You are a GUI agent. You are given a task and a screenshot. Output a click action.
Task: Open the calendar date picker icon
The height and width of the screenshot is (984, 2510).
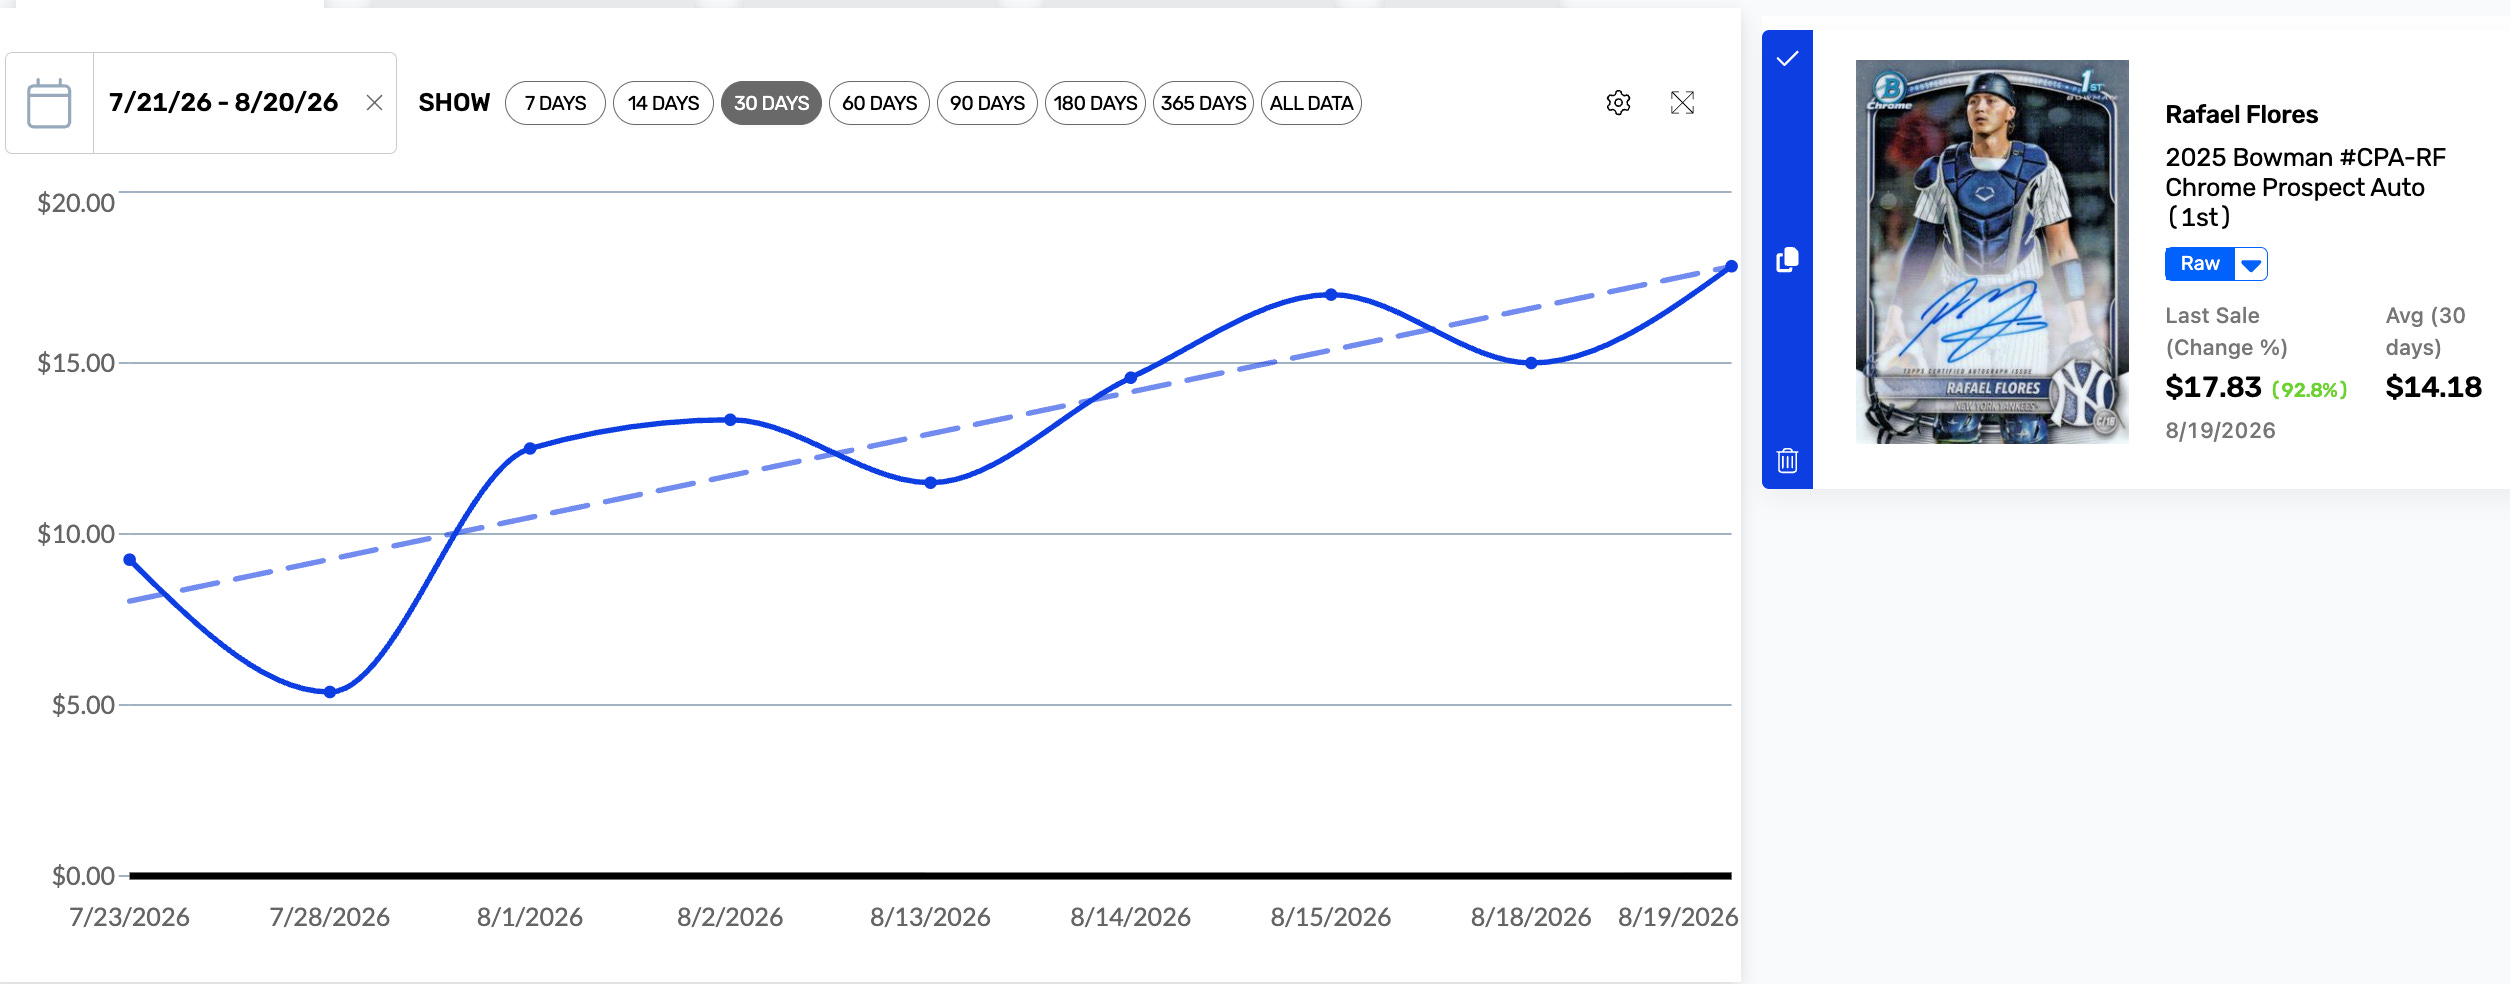click(x=49, y=103)
